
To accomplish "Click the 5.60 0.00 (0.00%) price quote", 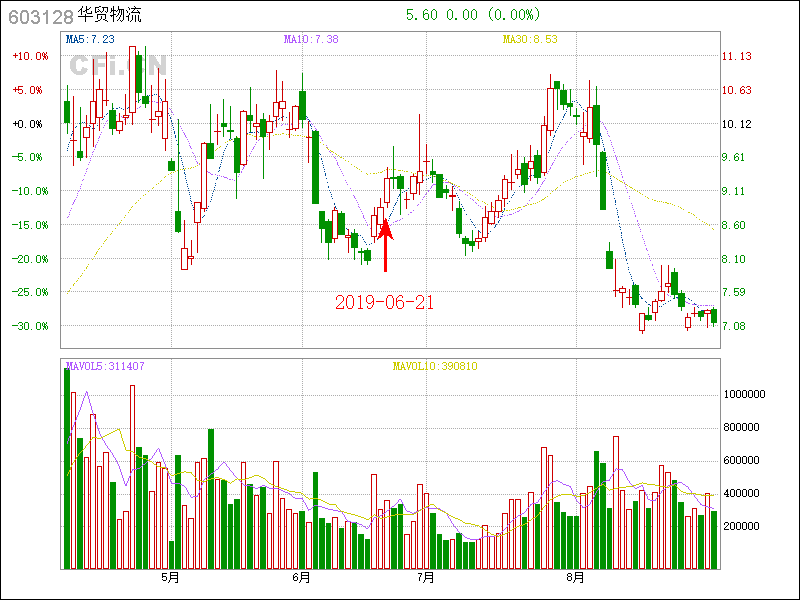I will point(472,15).
